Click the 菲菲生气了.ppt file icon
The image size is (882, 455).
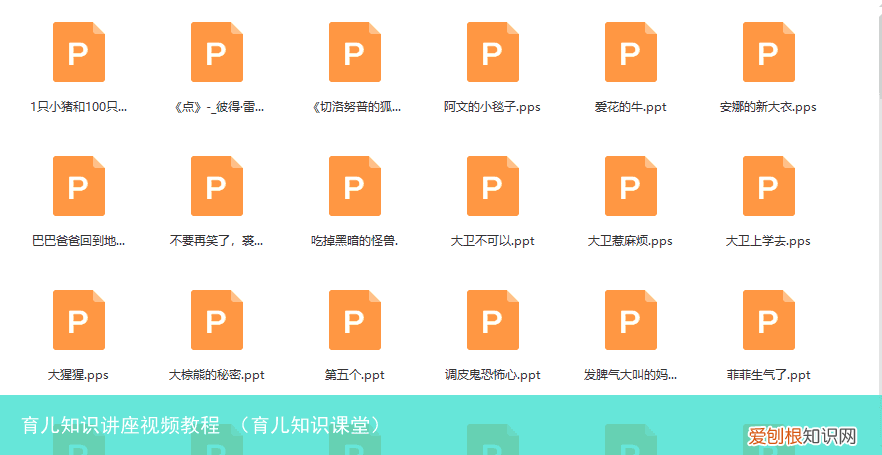pos(769,320)
